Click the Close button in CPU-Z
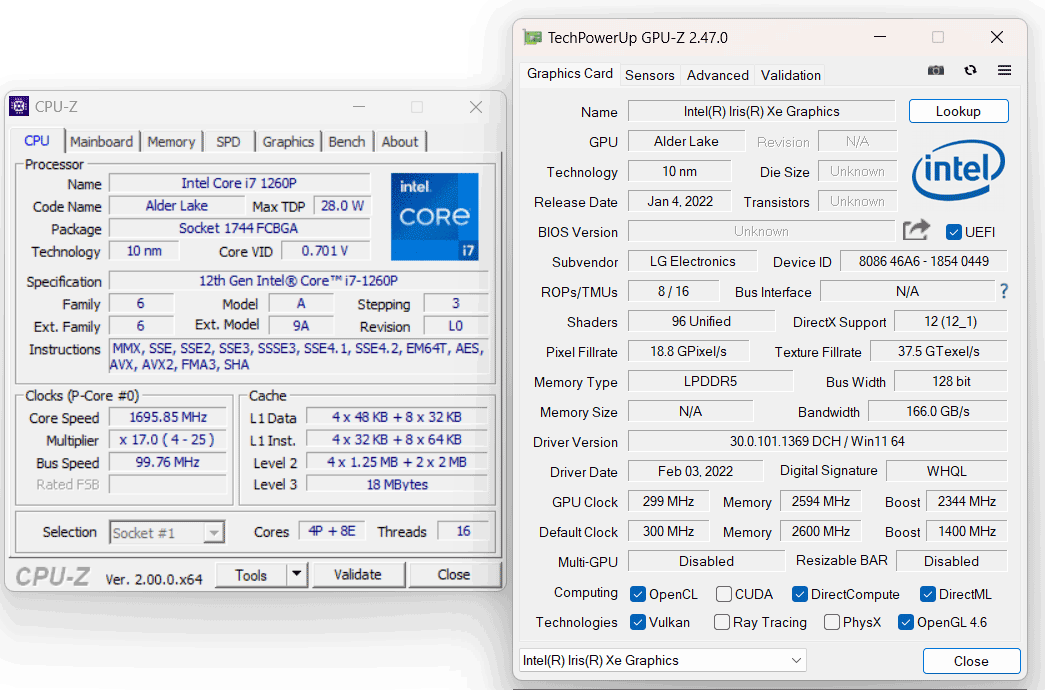This screenshot has height=690, width=1045. pyautogui.click(x=454, y=574)
